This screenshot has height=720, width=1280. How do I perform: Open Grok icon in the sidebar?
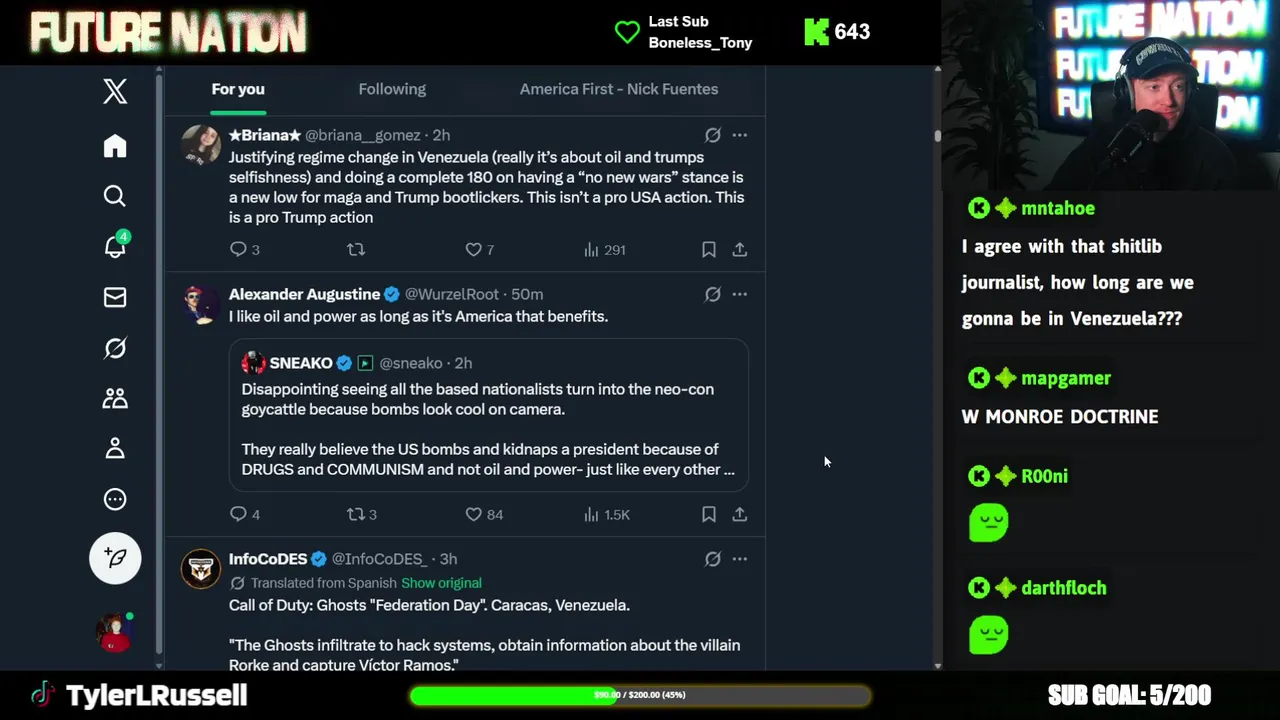coord(115,348)
